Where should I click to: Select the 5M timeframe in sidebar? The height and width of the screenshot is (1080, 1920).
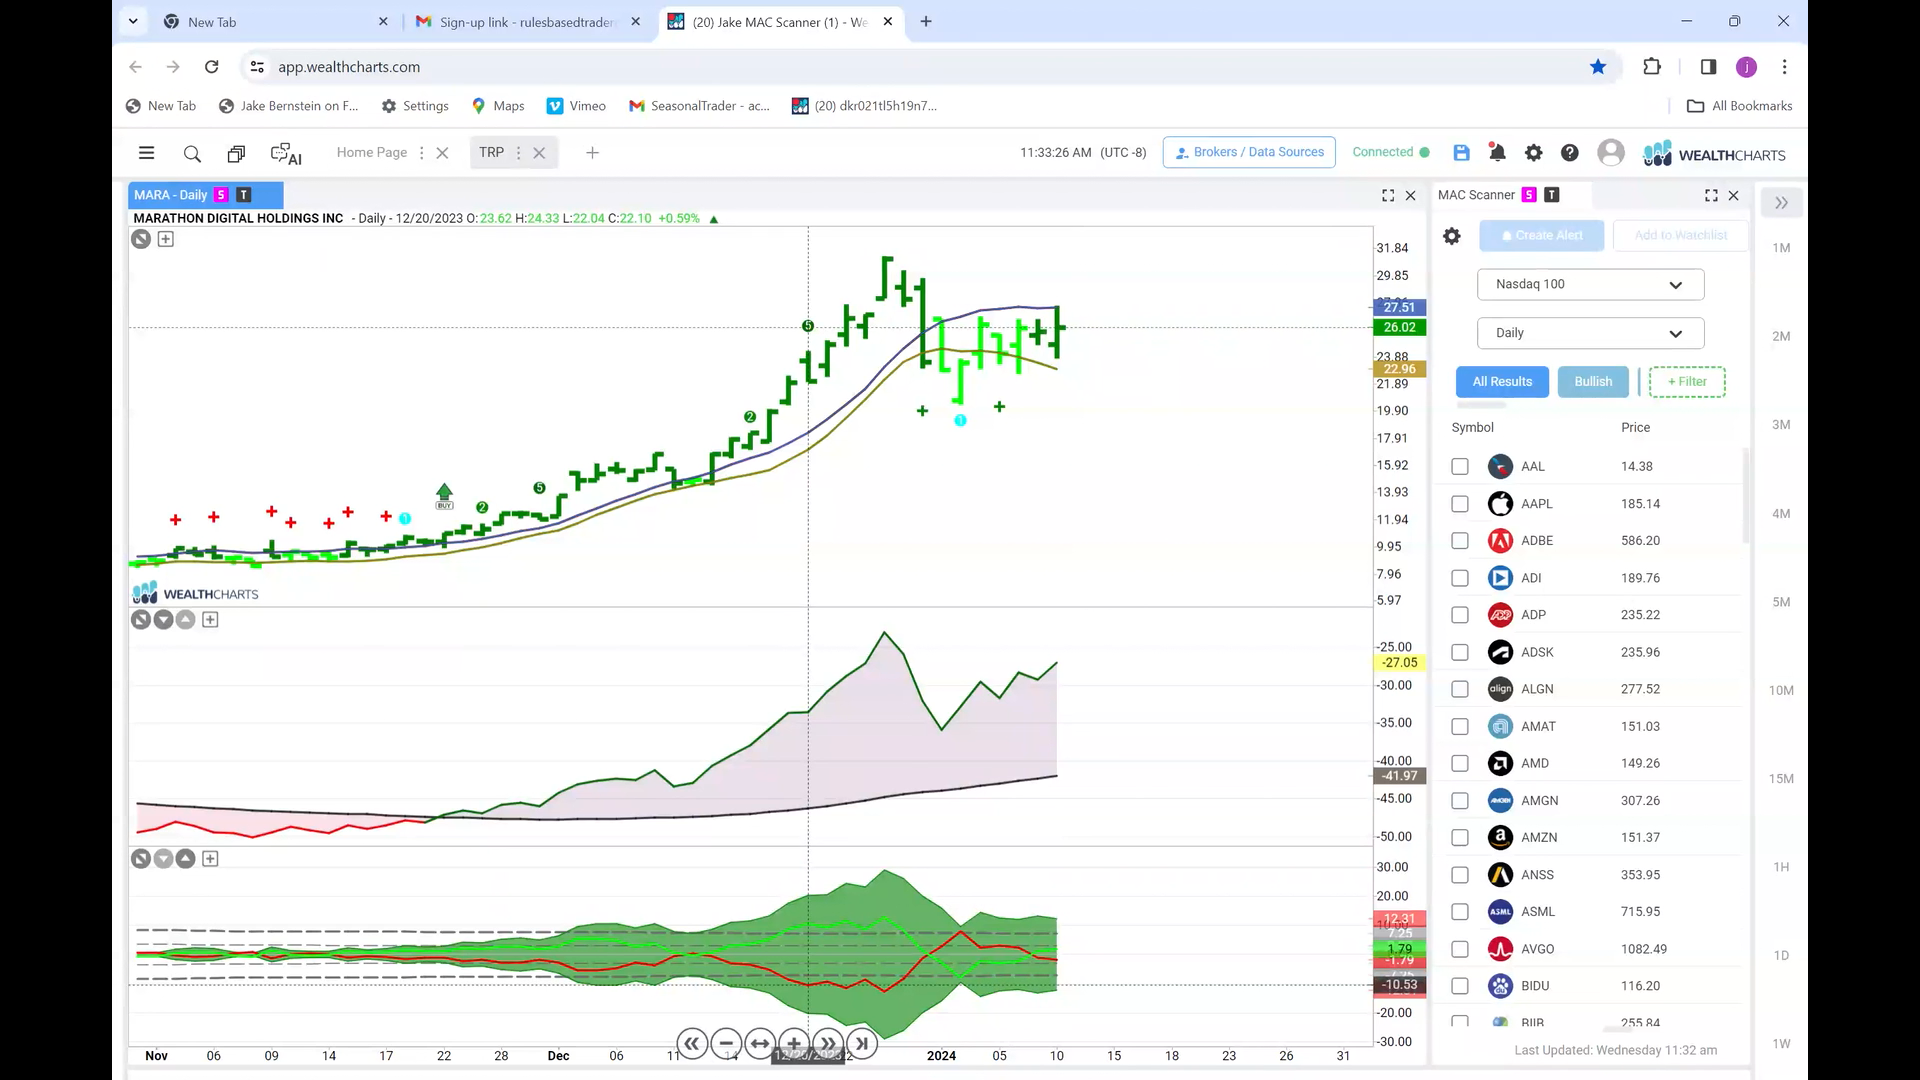1781,602
